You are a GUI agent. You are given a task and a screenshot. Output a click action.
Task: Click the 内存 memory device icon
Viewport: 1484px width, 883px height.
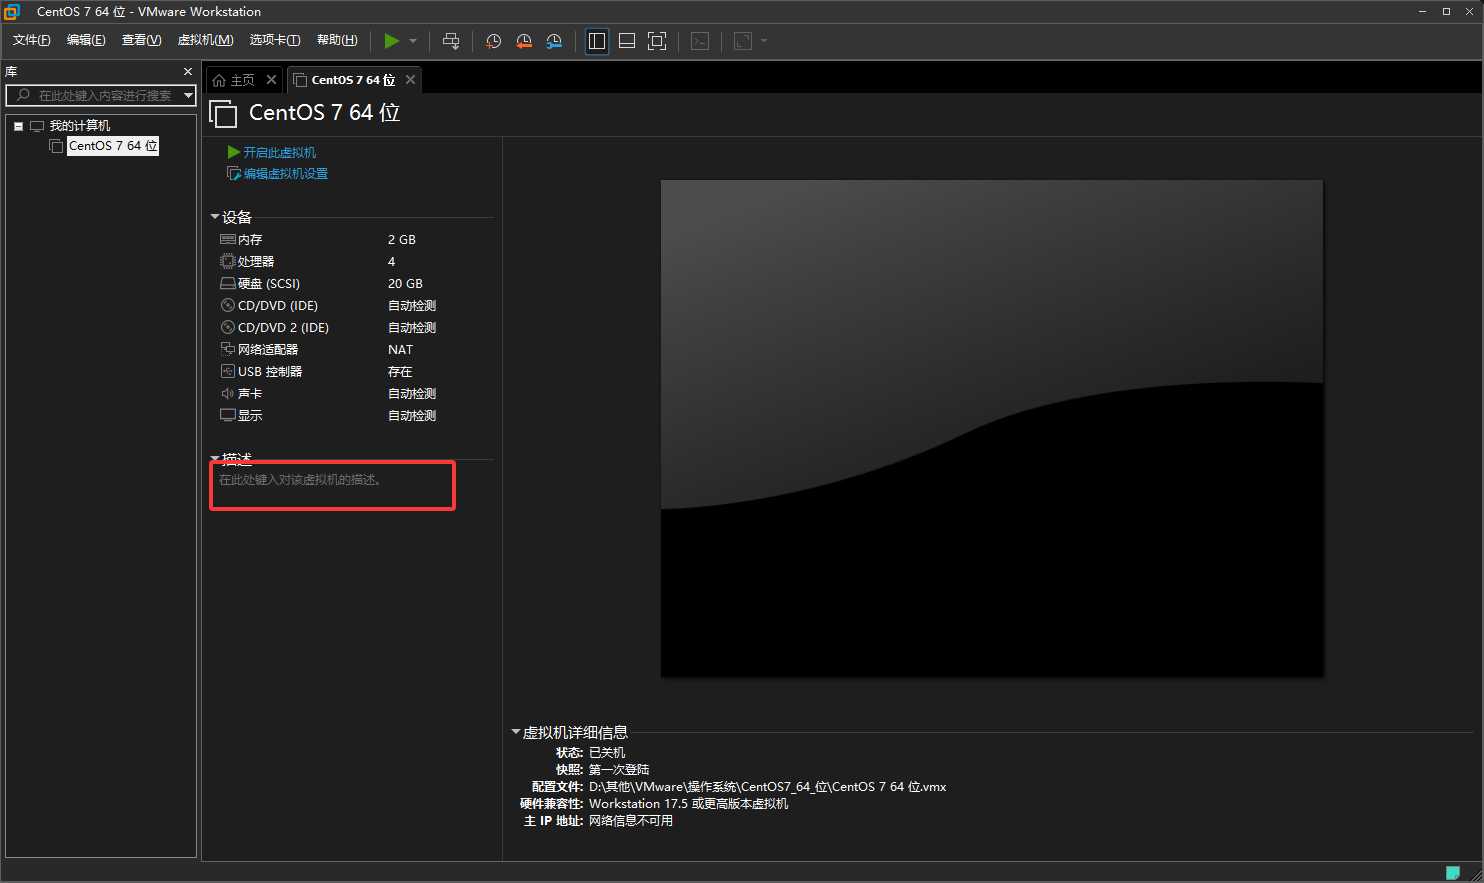pyautogui.click(x=228, y=240)
